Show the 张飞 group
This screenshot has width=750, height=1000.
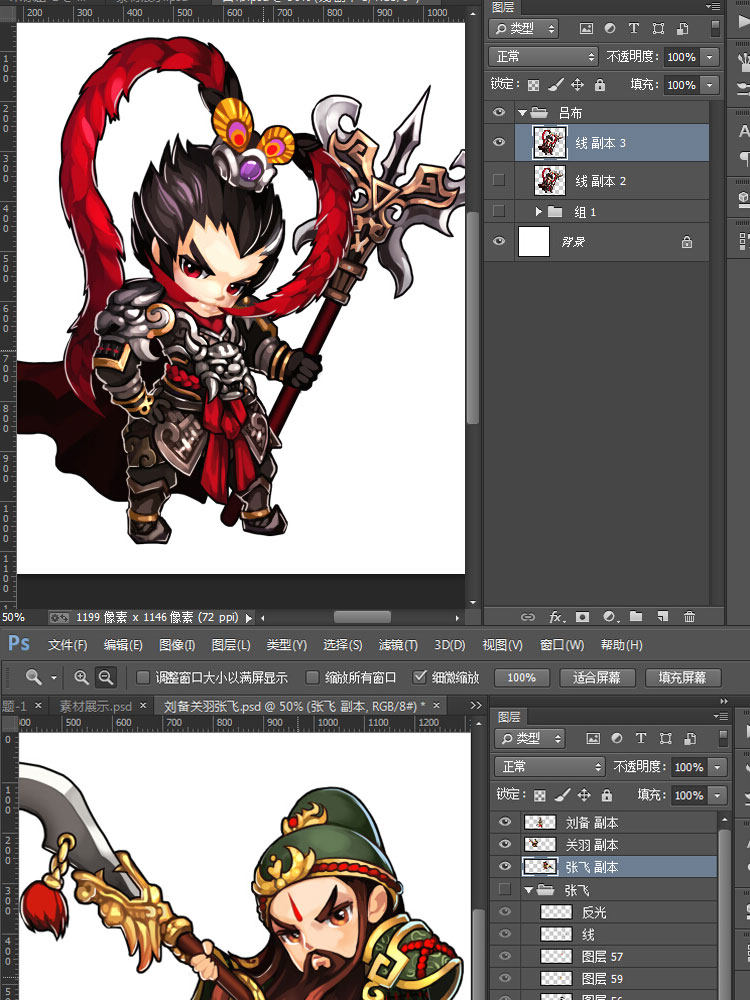coord(504,888)
